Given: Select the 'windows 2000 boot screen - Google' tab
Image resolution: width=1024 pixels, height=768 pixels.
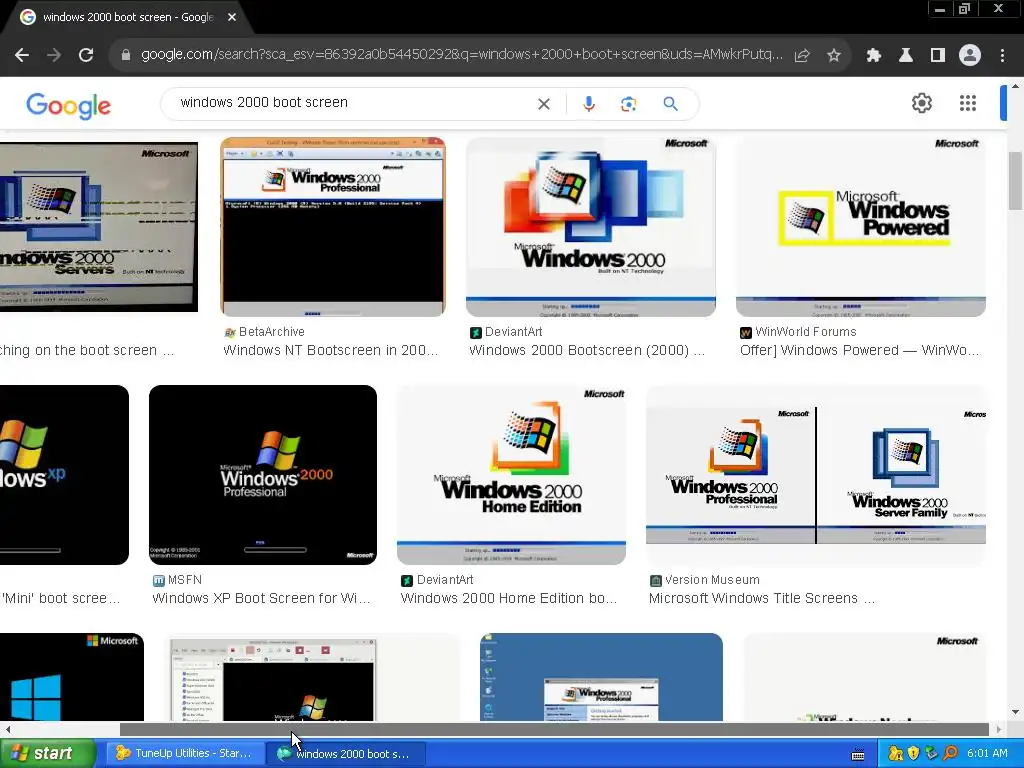Looking at the screenshot, I should [x=128, y=18].
